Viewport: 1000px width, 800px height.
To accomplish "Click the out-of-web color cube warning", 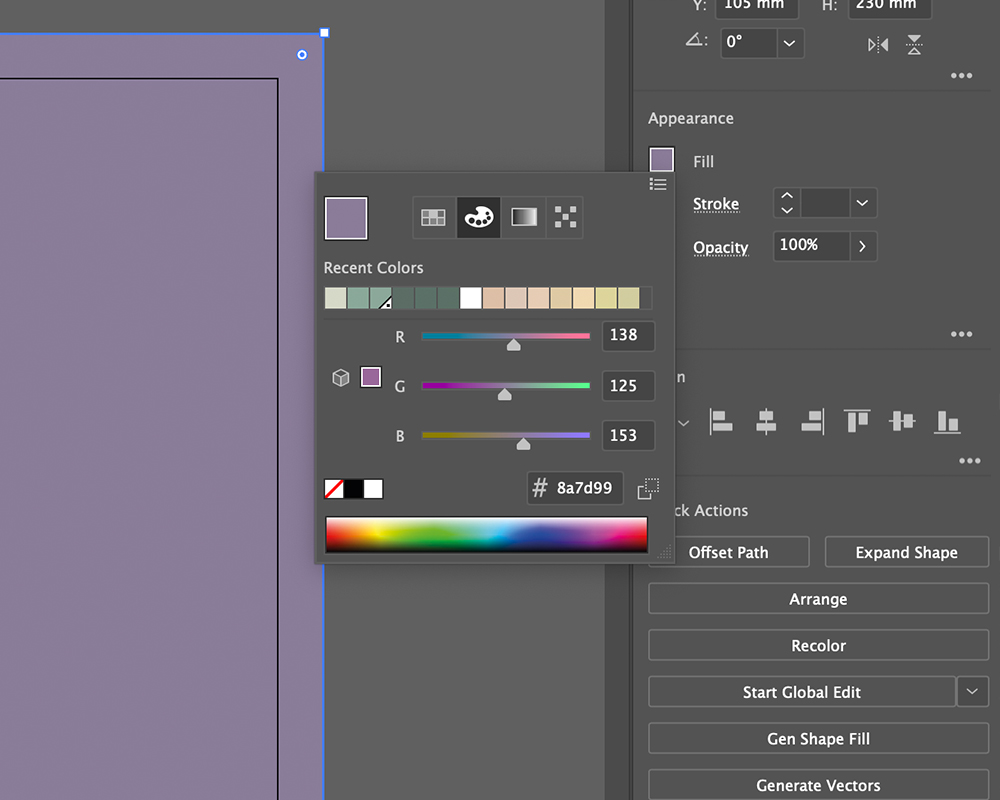I will point(341,378).
